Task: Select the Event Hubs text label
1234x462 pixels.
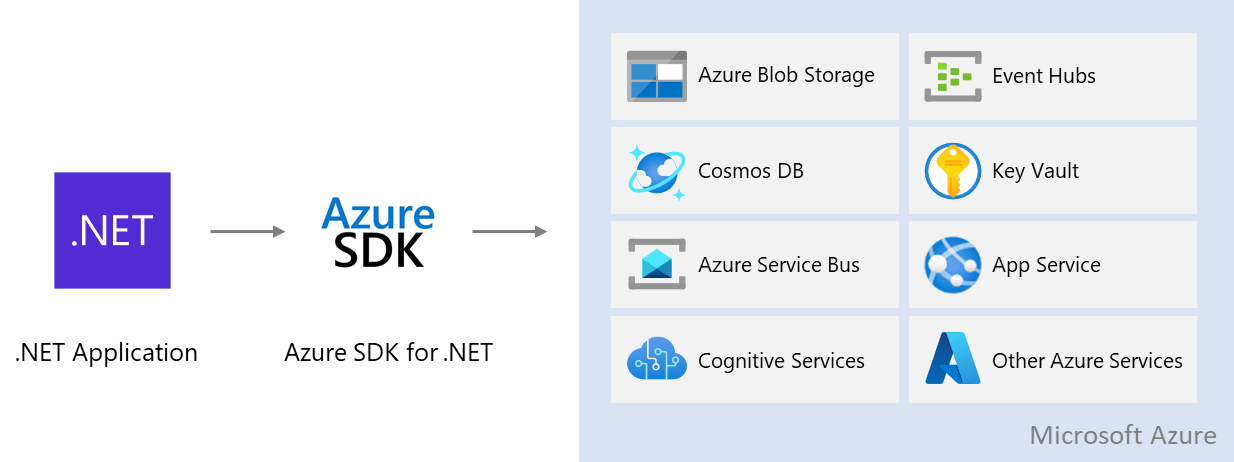Action: 1043,76
